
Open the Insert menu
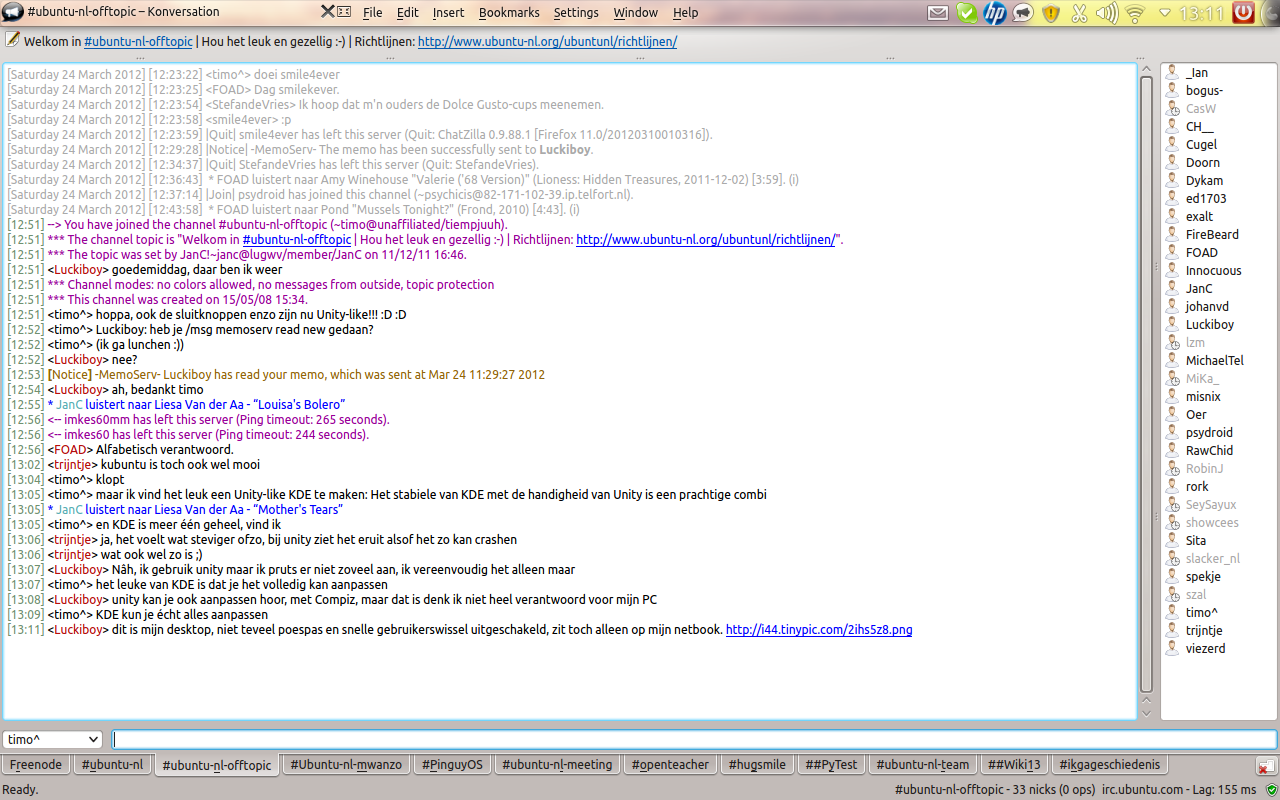click(x=448, y=13)
